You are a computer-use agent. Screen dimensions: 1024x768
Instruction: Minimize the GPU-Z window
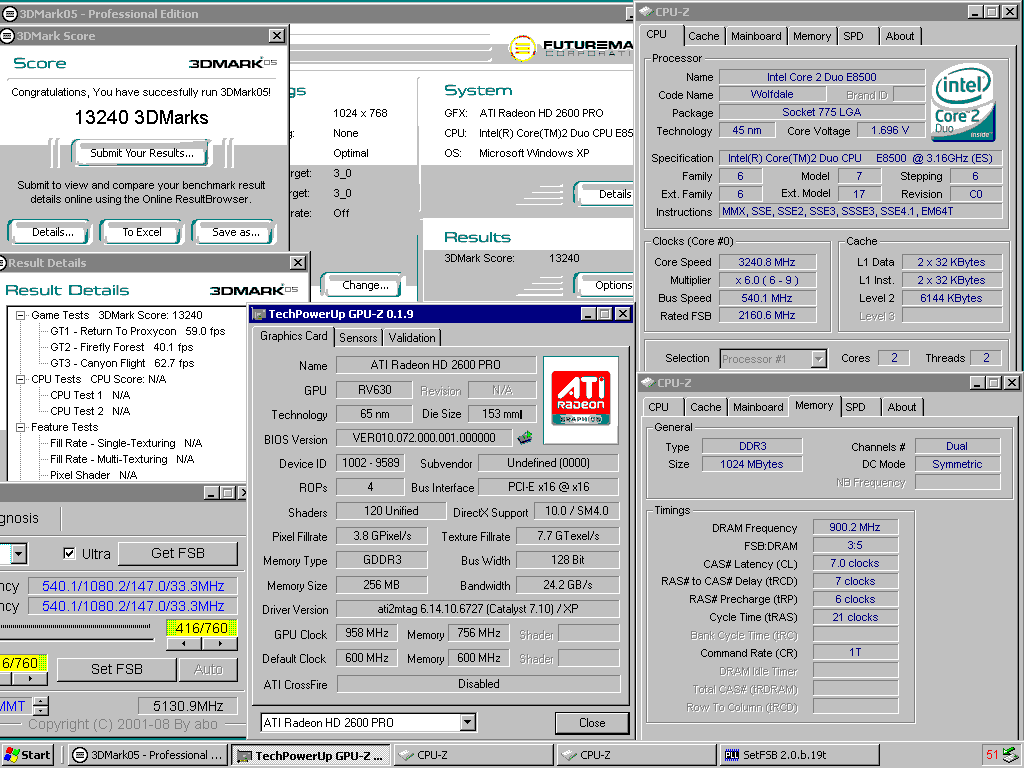(588, 314)
